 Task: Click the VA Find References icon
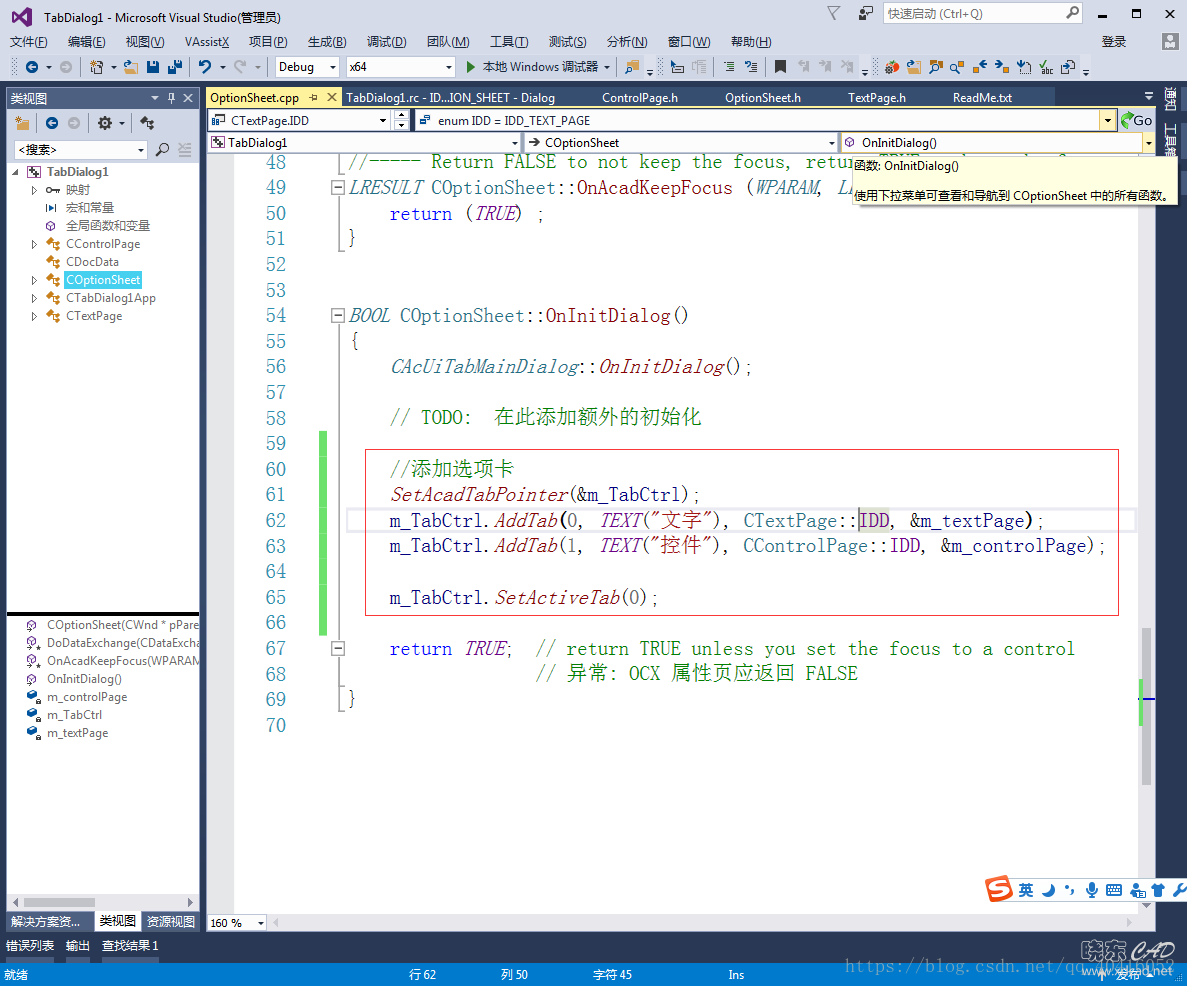(x=957, y=67)
